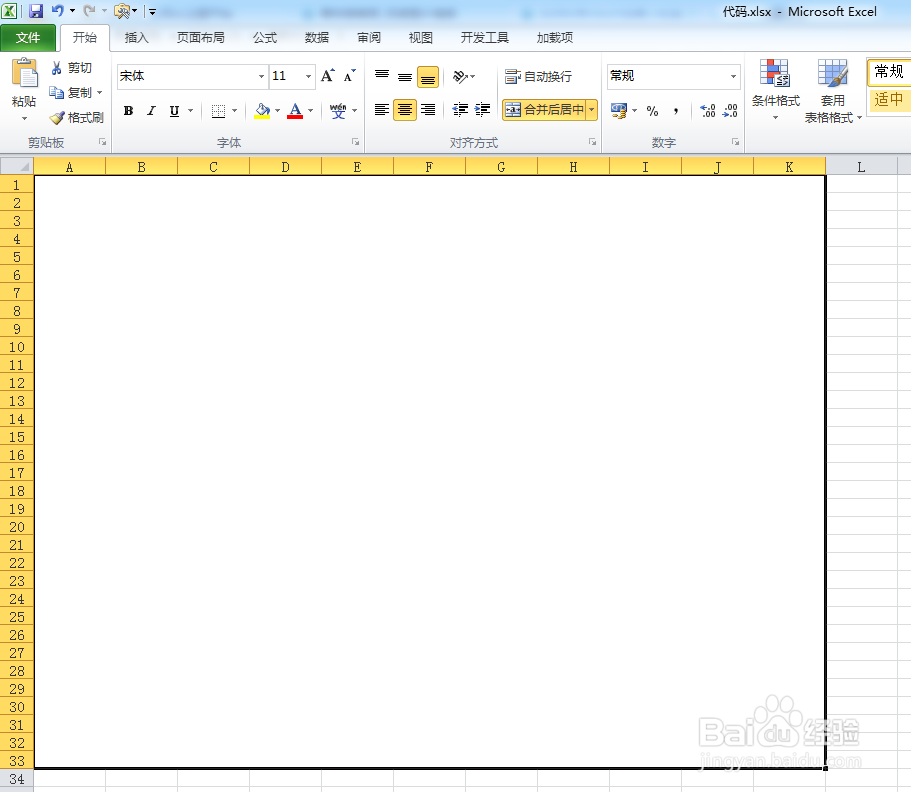Click increase decimal icon
911x792 pixels.
pos(708,110)
